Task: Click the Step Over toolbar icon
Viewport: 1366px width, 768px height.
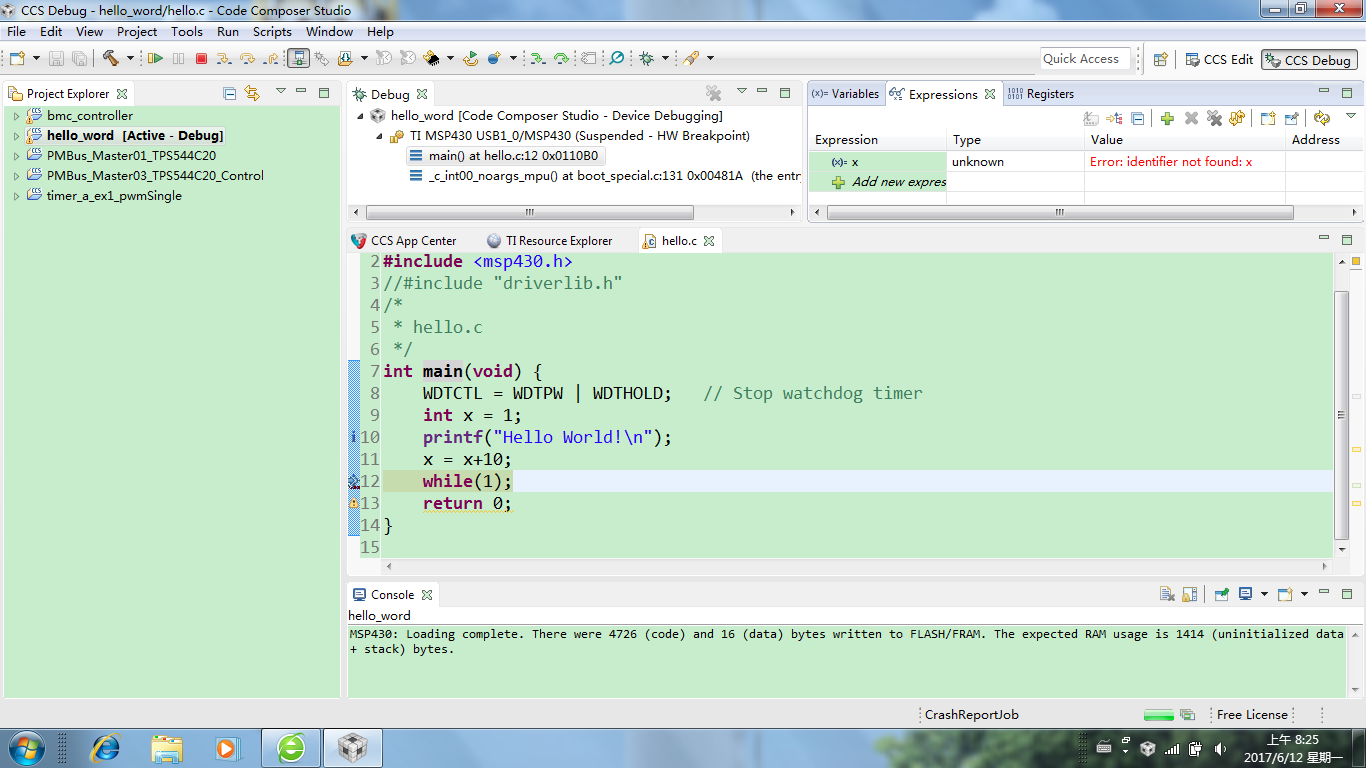Action: click(x=247, y=59)
